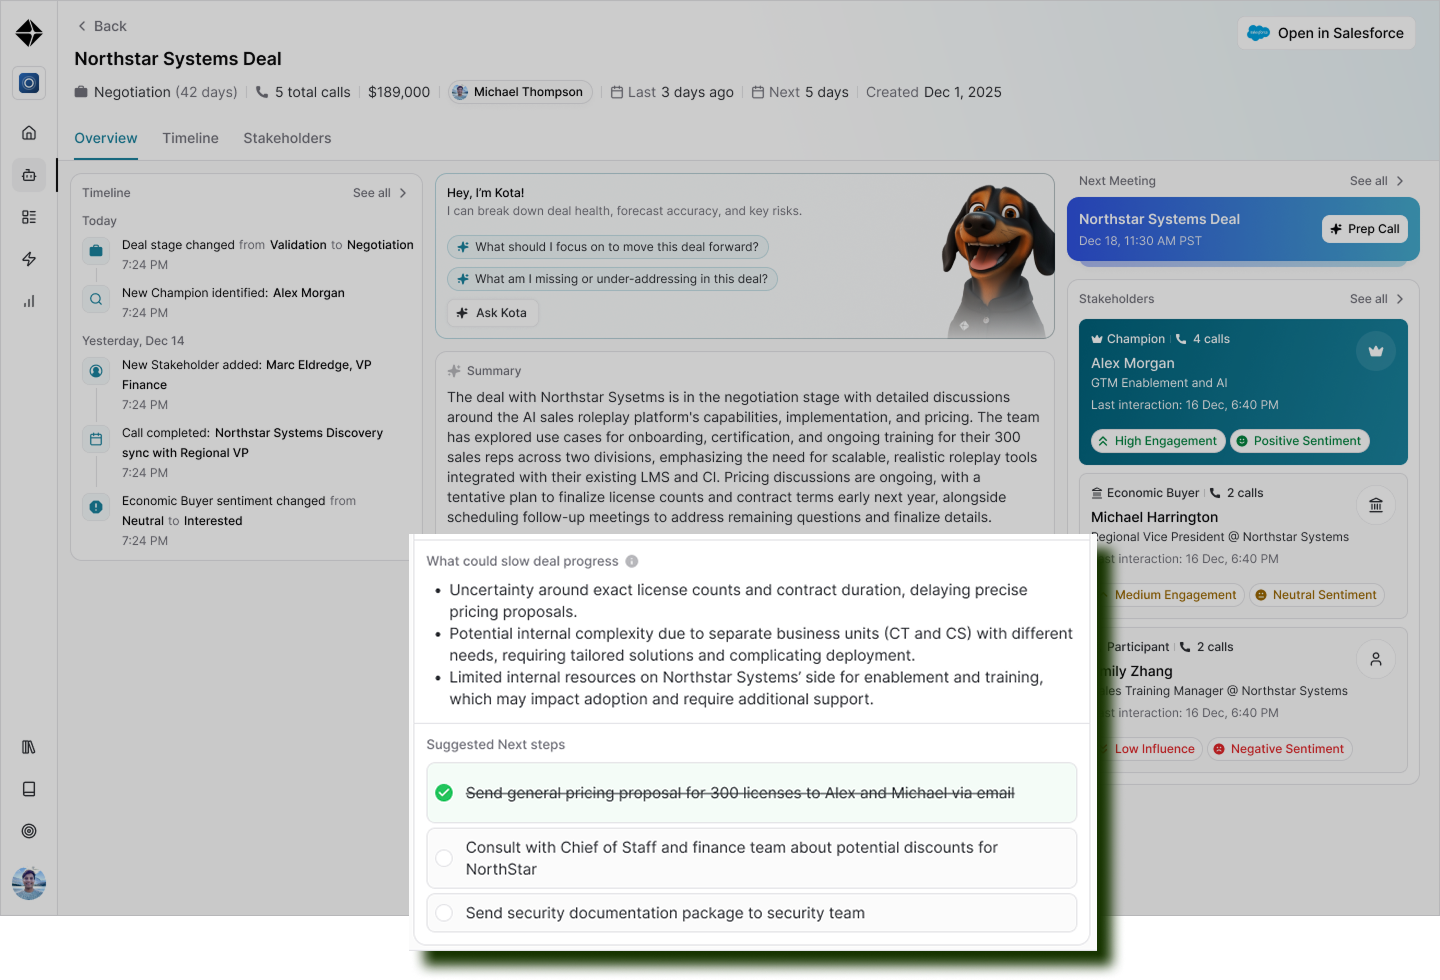Click the calendar icon beside Next 5 days
The width and height of the screenshot is (1440, 980).
[758, 92]
